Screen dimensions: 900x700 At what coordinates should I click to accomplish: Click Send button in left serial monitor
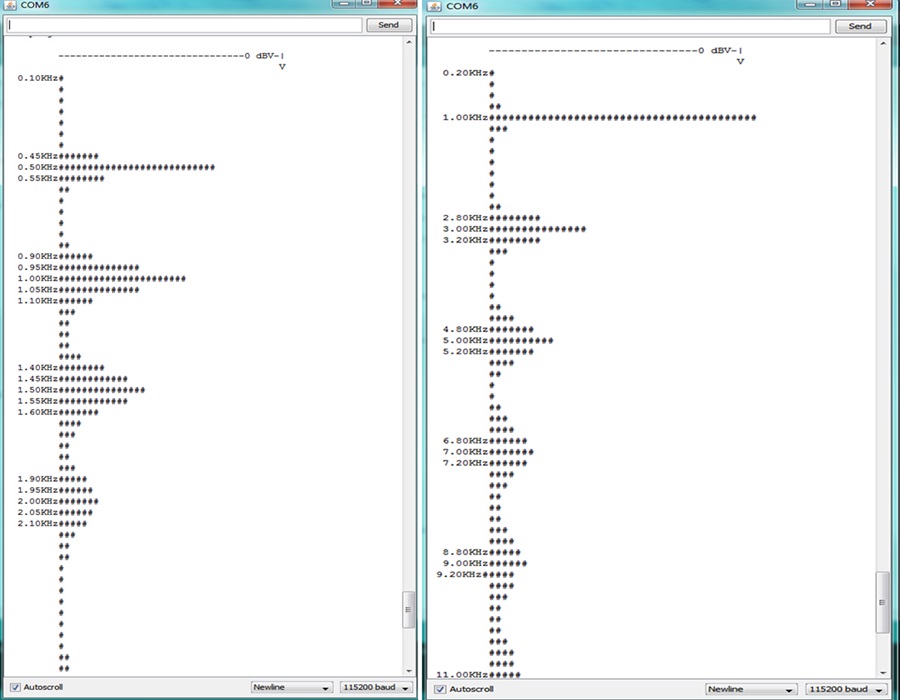(388, 25)
